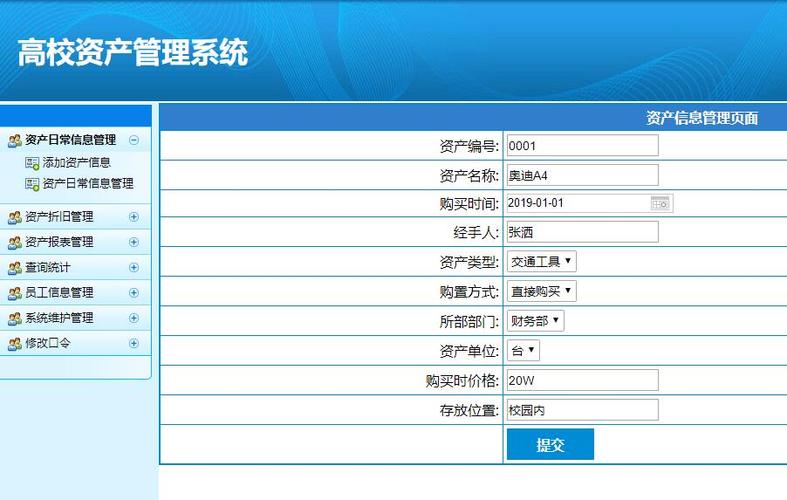Open the 资产单位 dropdown showing 台
Viewport: 787px width, 500px height.
523,350
